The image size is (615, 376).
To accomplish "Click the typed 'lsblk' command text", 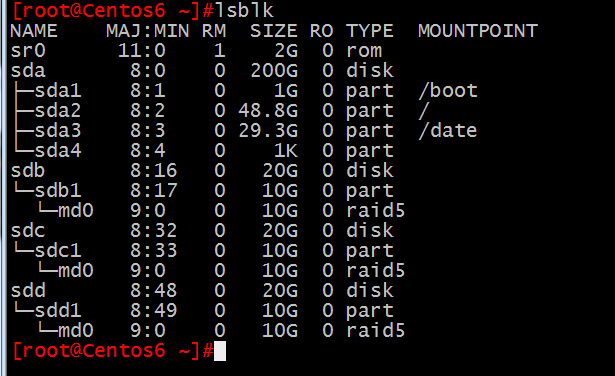I will (x=244, y=10).
